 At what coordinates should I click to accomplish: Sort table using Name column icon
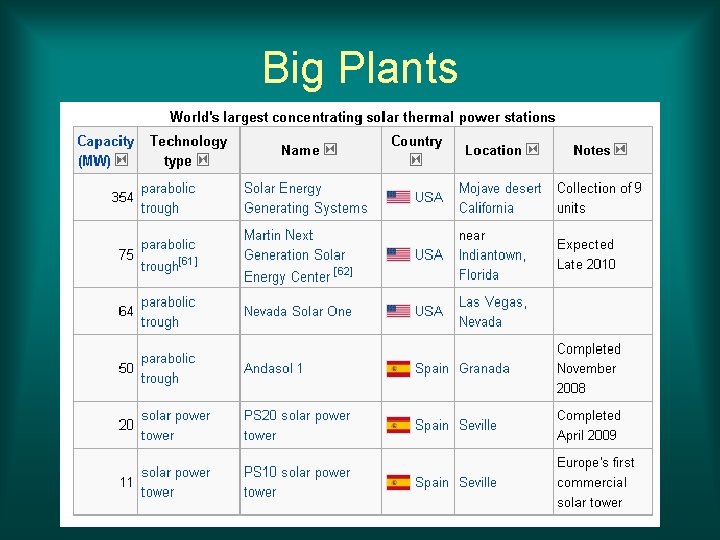click(x=330, y=149)
